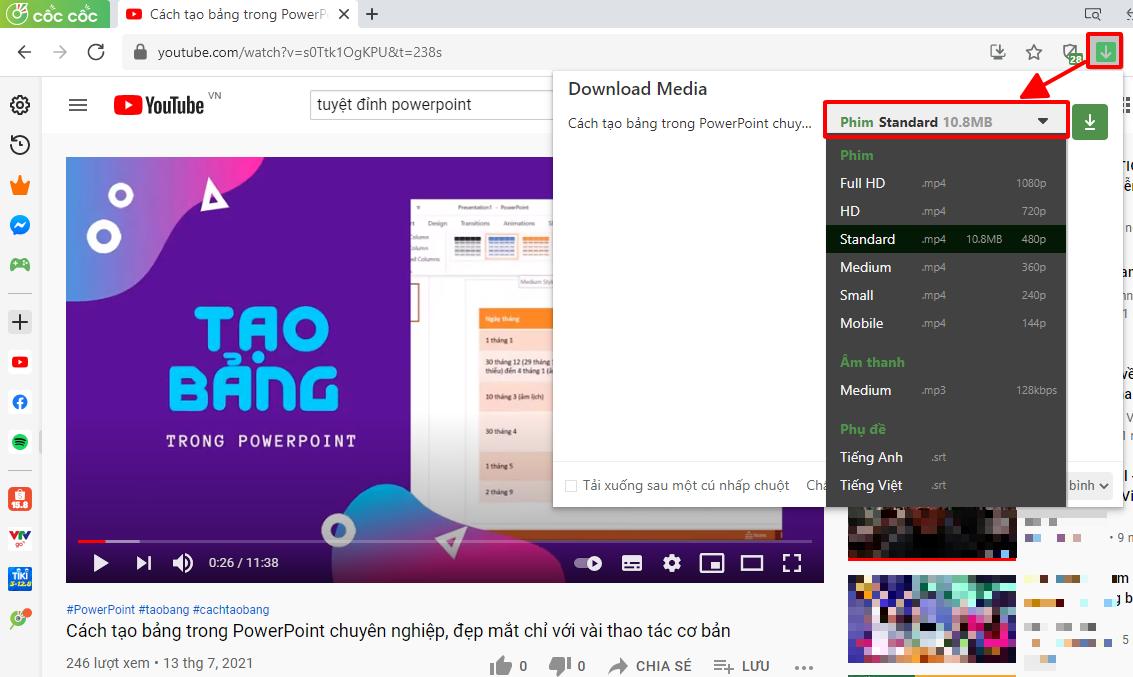This screenshot has height=677, width=1133.
Task: Select Small 240p mp4 option
Action: pos(945,296)
